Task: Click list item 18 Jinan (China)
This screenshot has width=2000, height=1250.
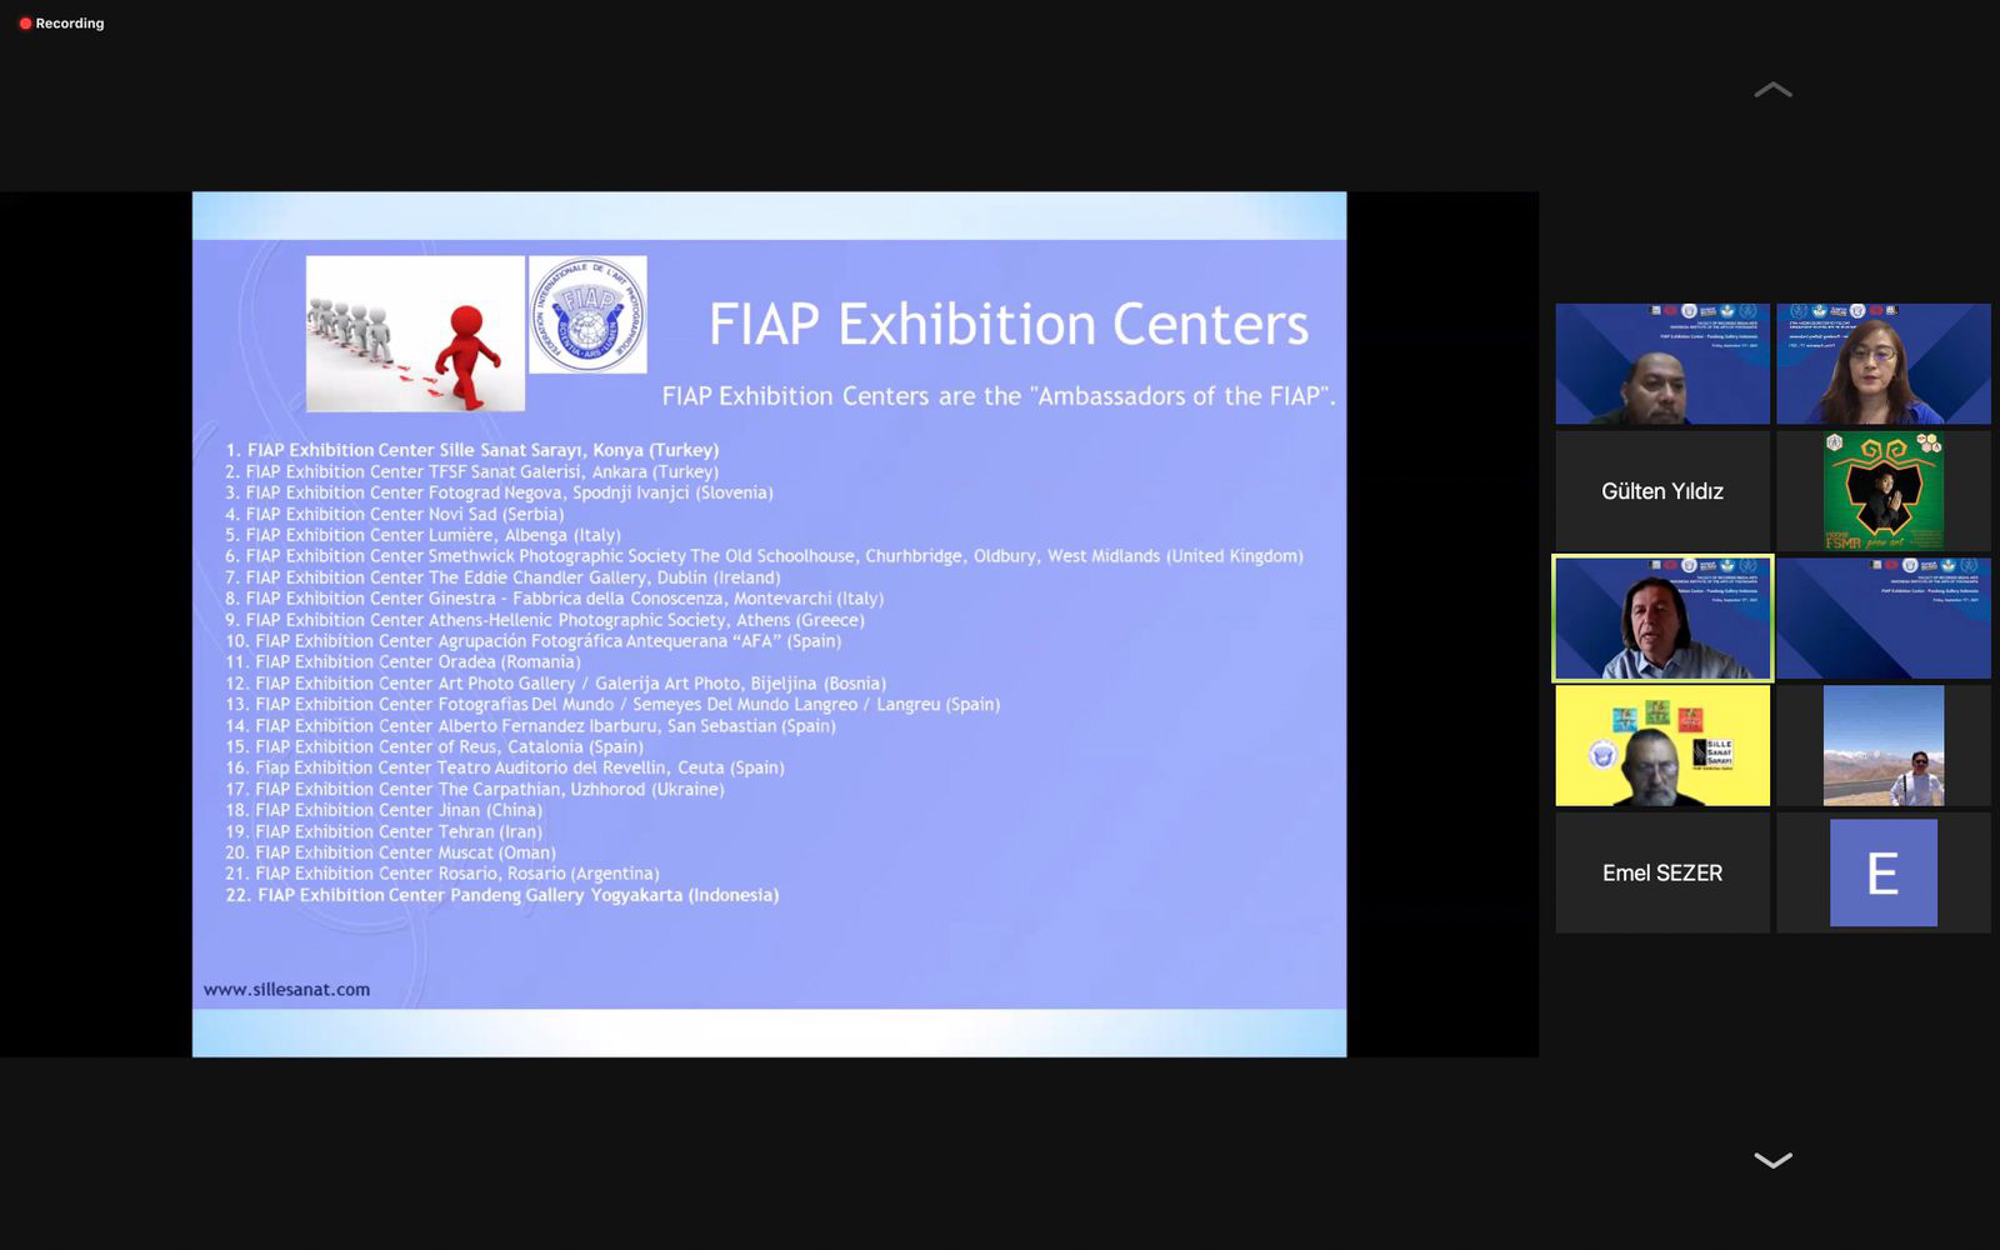Action: click(x=384, y=810)
